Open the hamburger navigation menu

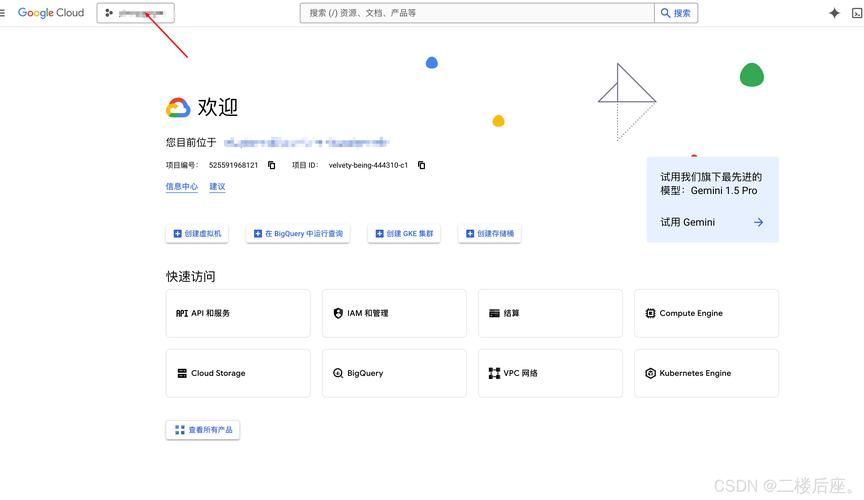[x=2, y=13]
